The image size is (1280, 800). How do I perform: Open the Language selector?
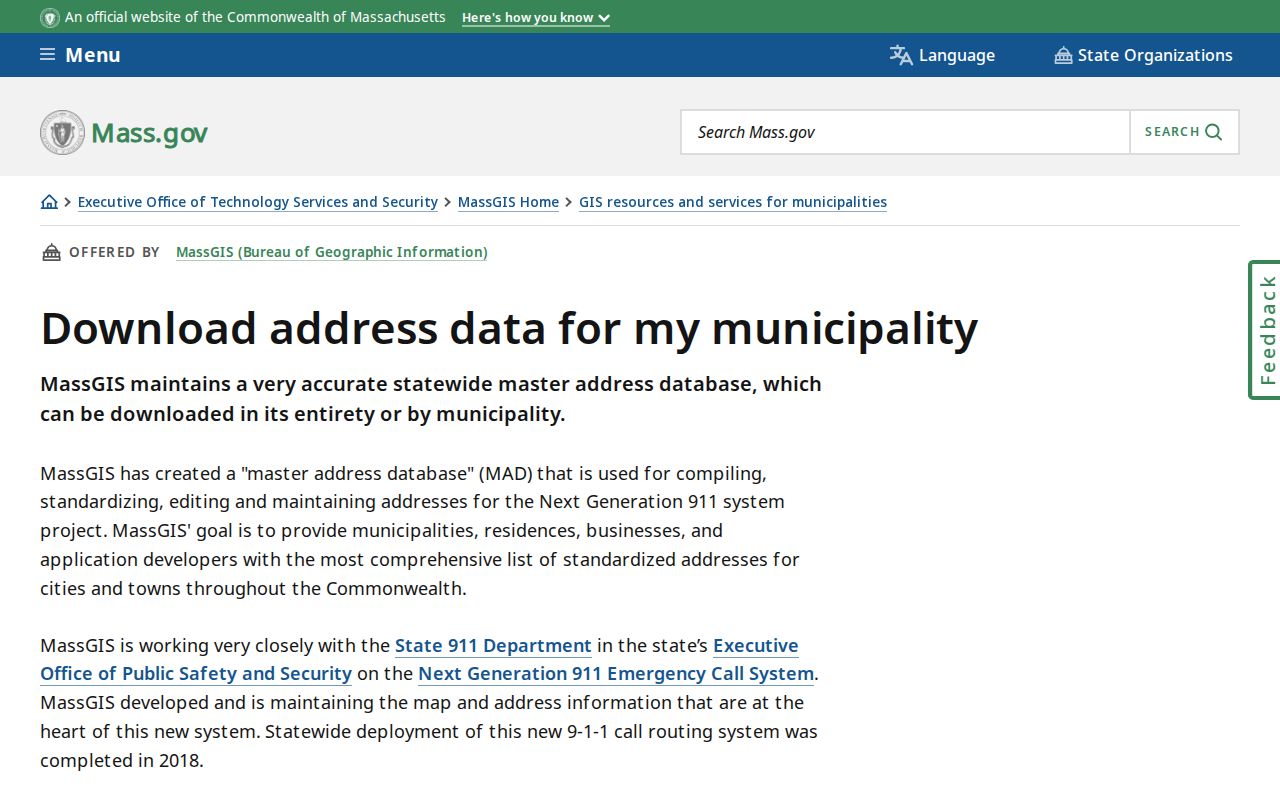942,55
